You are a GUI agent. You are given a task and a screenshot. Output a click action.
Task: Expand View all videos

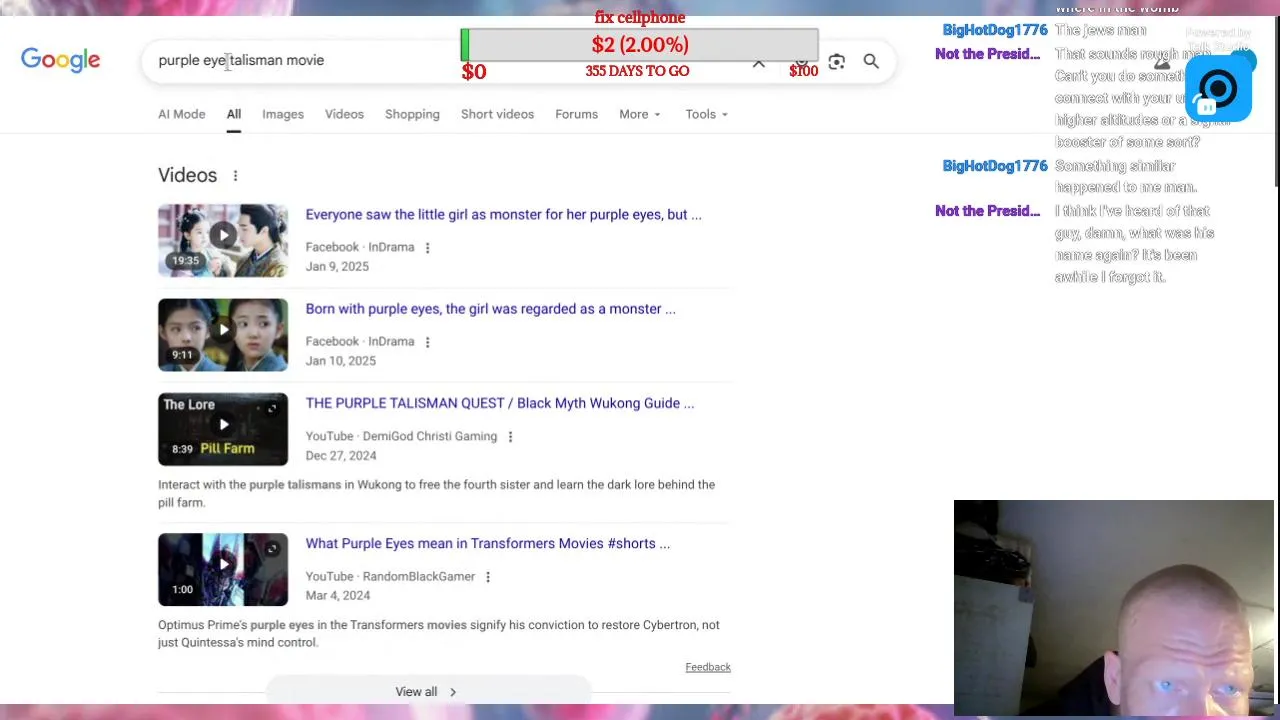click(428, 692)
